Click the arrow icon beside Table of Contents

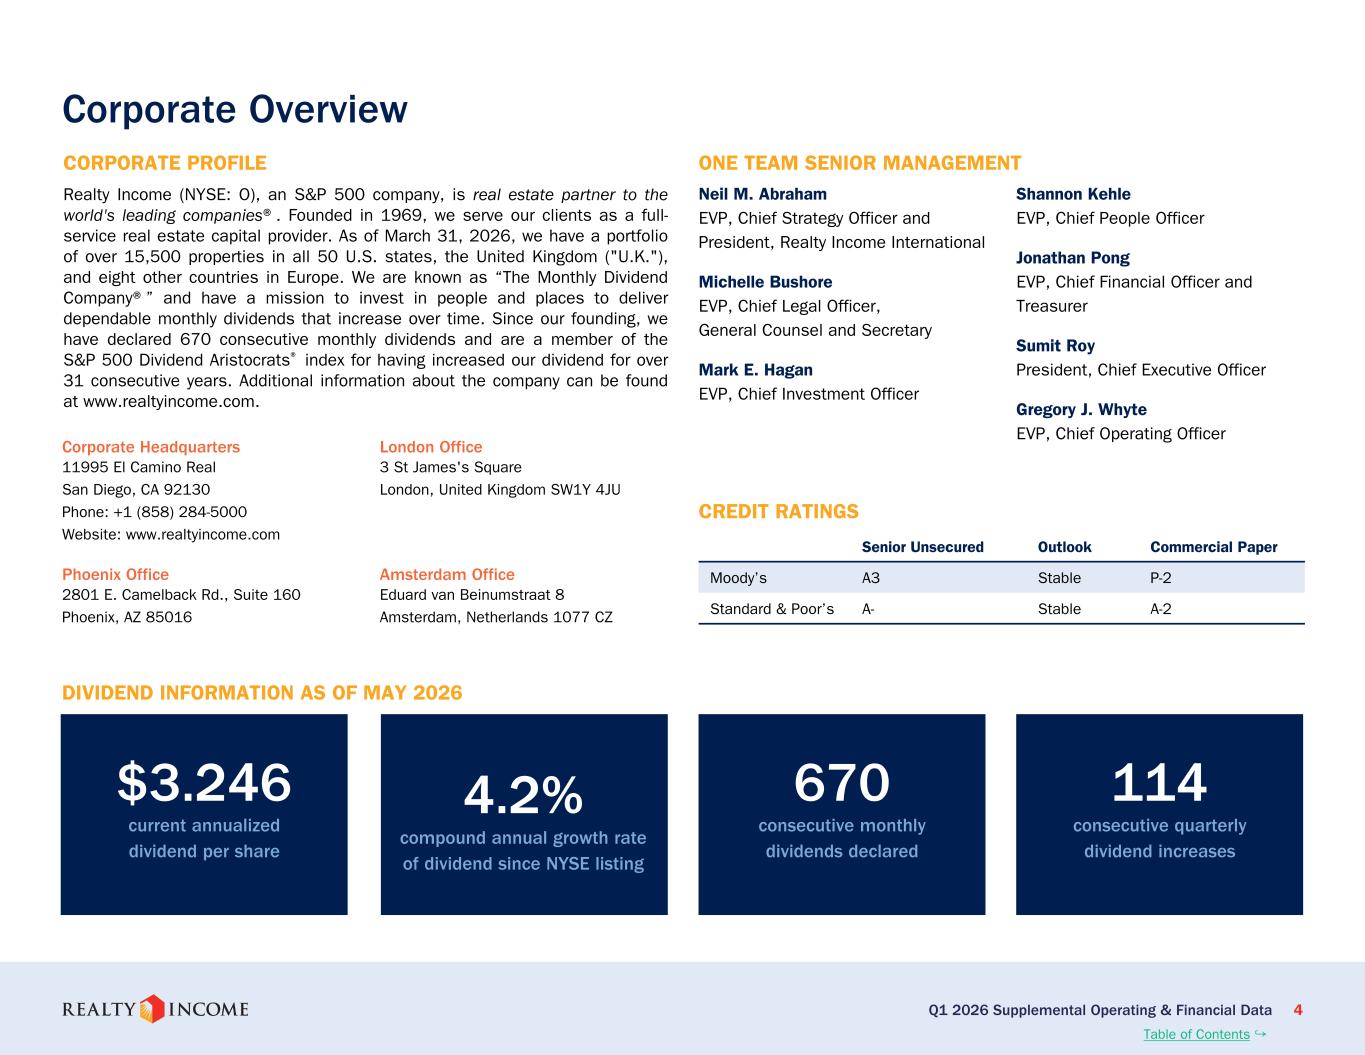pyautogui.click(x=1260, y=1033)
